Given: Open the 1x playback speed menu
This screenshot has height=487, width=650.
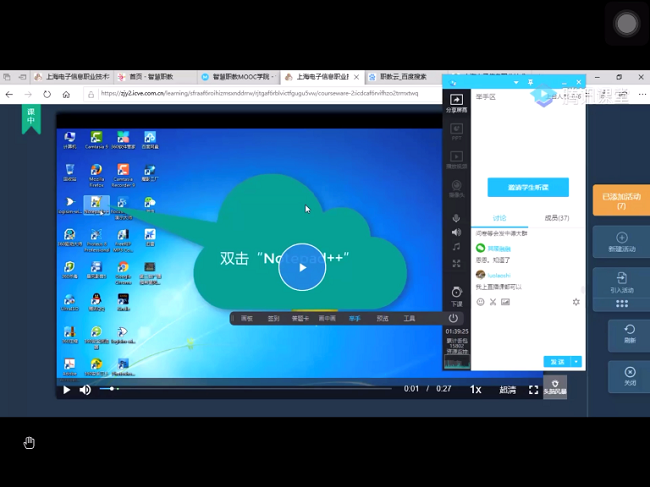Looking at the screenshot, I should pos(476,389).
